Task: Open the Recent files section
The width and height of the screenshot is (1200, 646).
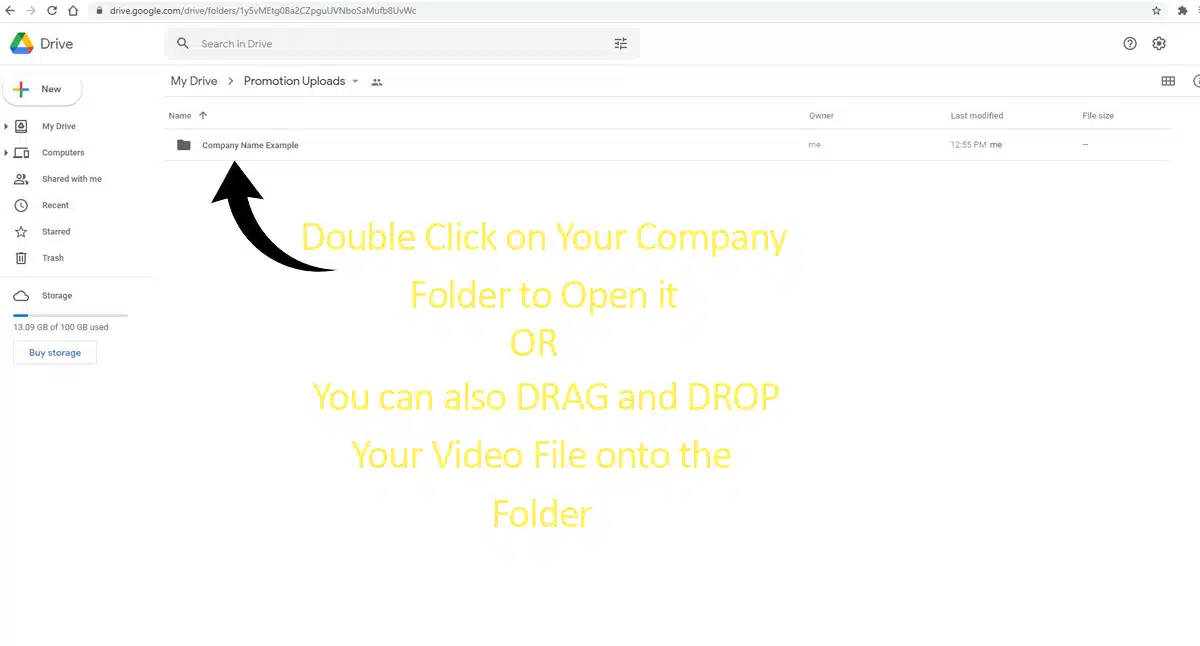Action: coord(55,205)
